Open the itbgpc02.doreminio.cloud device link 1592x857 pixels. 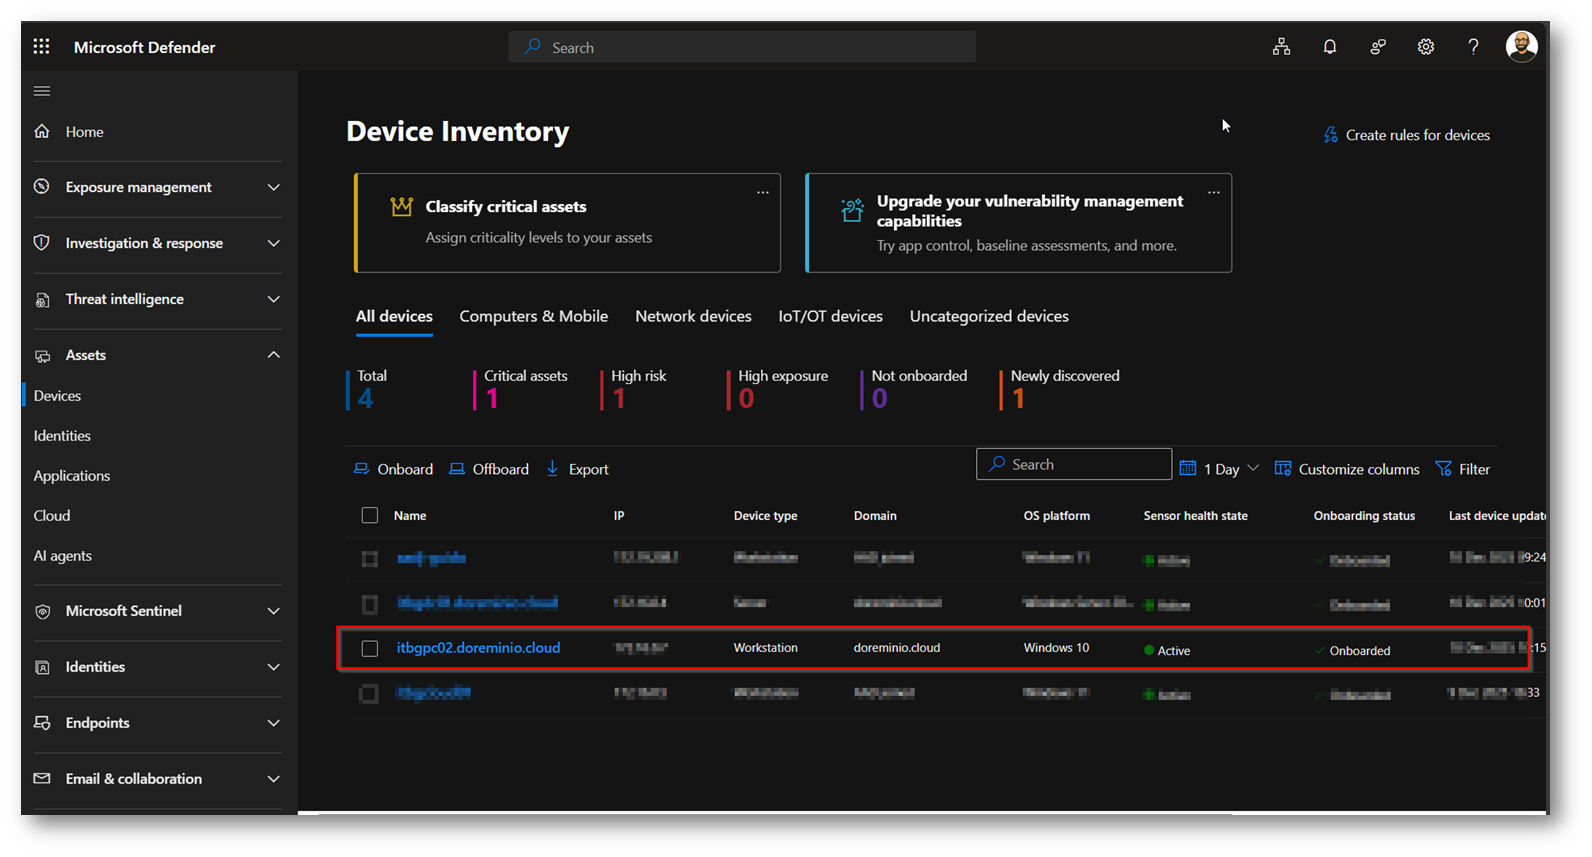click(x=478, y=648)
